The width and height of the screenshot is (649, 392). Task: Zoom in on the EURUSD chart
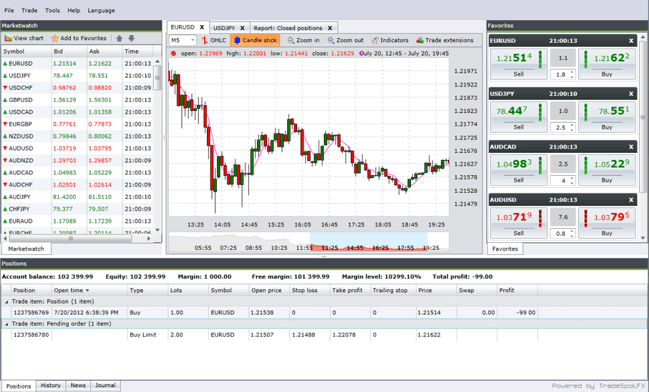coord(303,40)
